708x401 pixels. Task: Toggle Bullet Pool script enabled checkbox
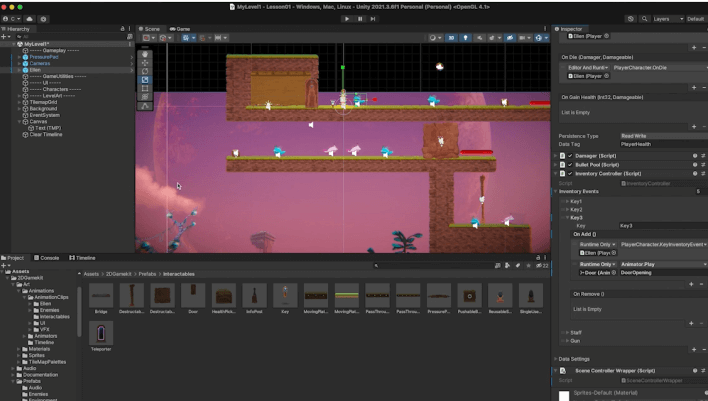tap(570, 165)
